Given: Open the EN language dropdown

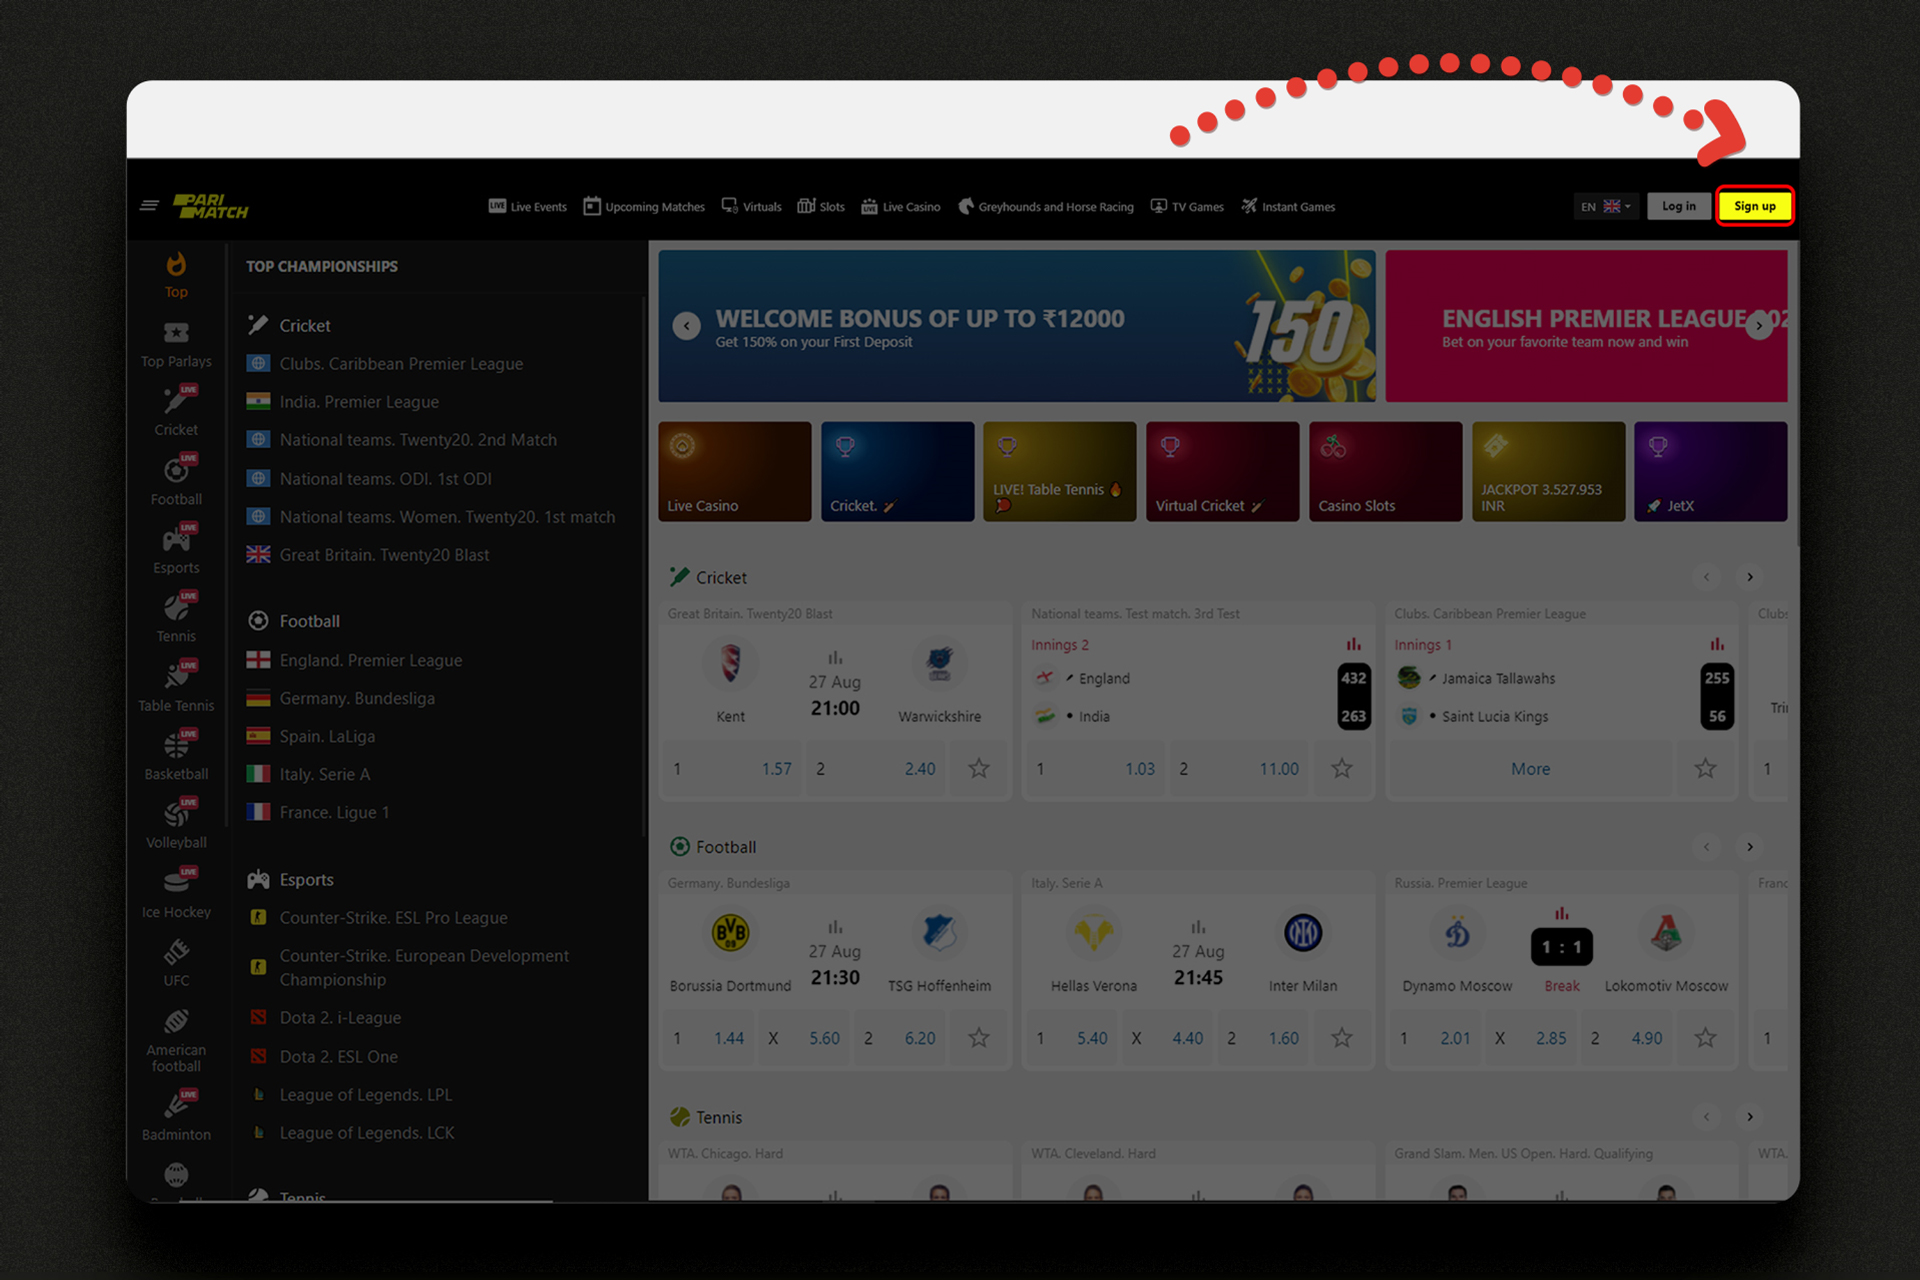Looking at the screenshot, I should pyautogui.click(x=1605, y=206).
